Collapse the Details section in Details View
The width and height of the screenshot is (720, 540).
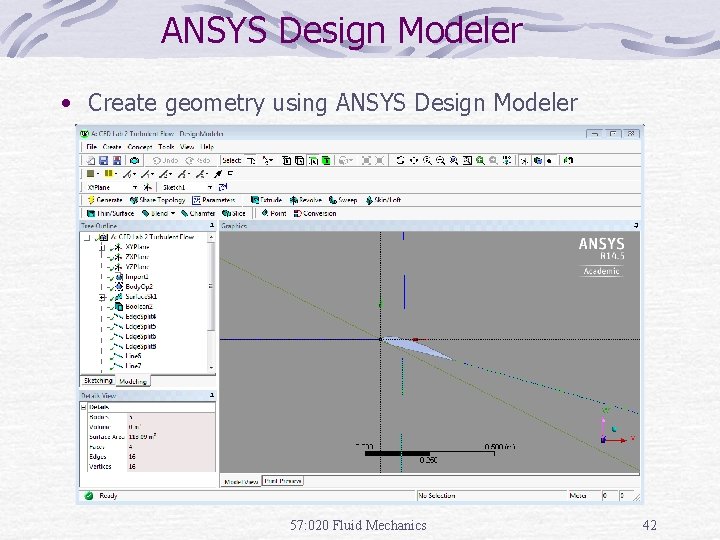(x=84, y=407)
